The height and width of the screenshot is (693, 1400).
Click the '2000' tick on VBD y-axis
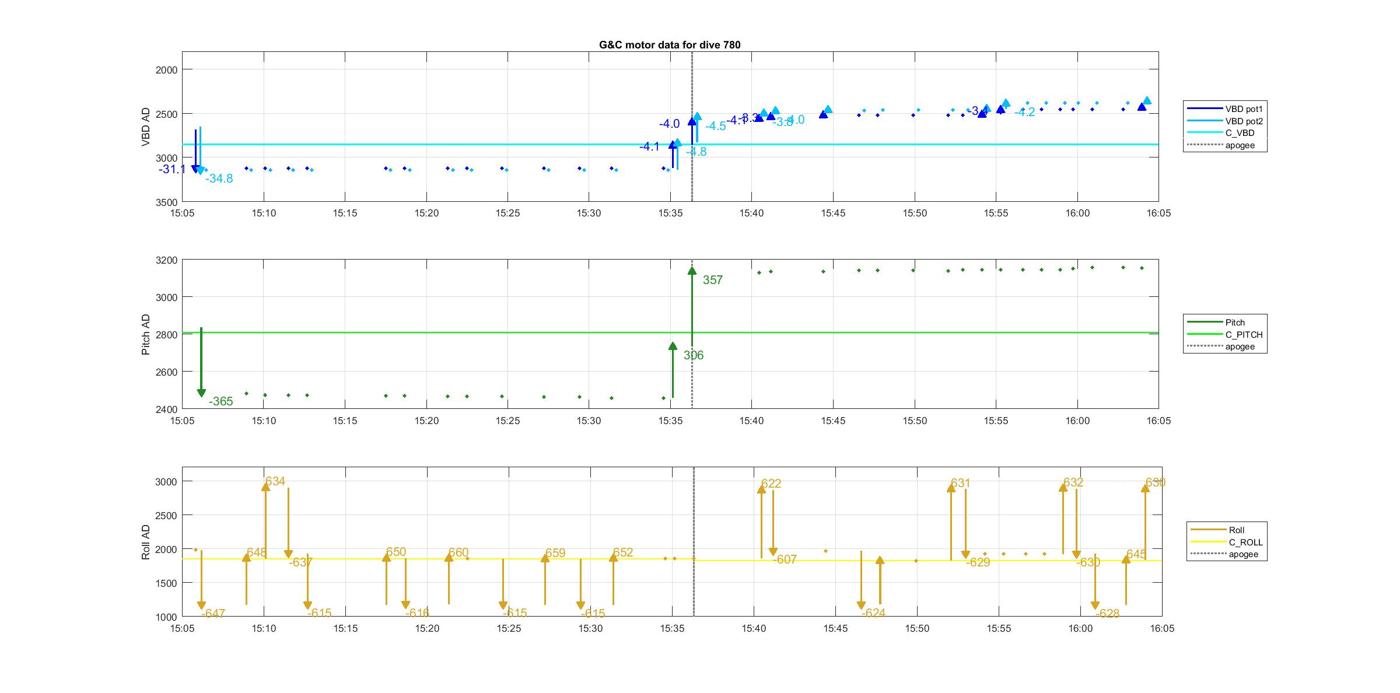pos(167,70)
